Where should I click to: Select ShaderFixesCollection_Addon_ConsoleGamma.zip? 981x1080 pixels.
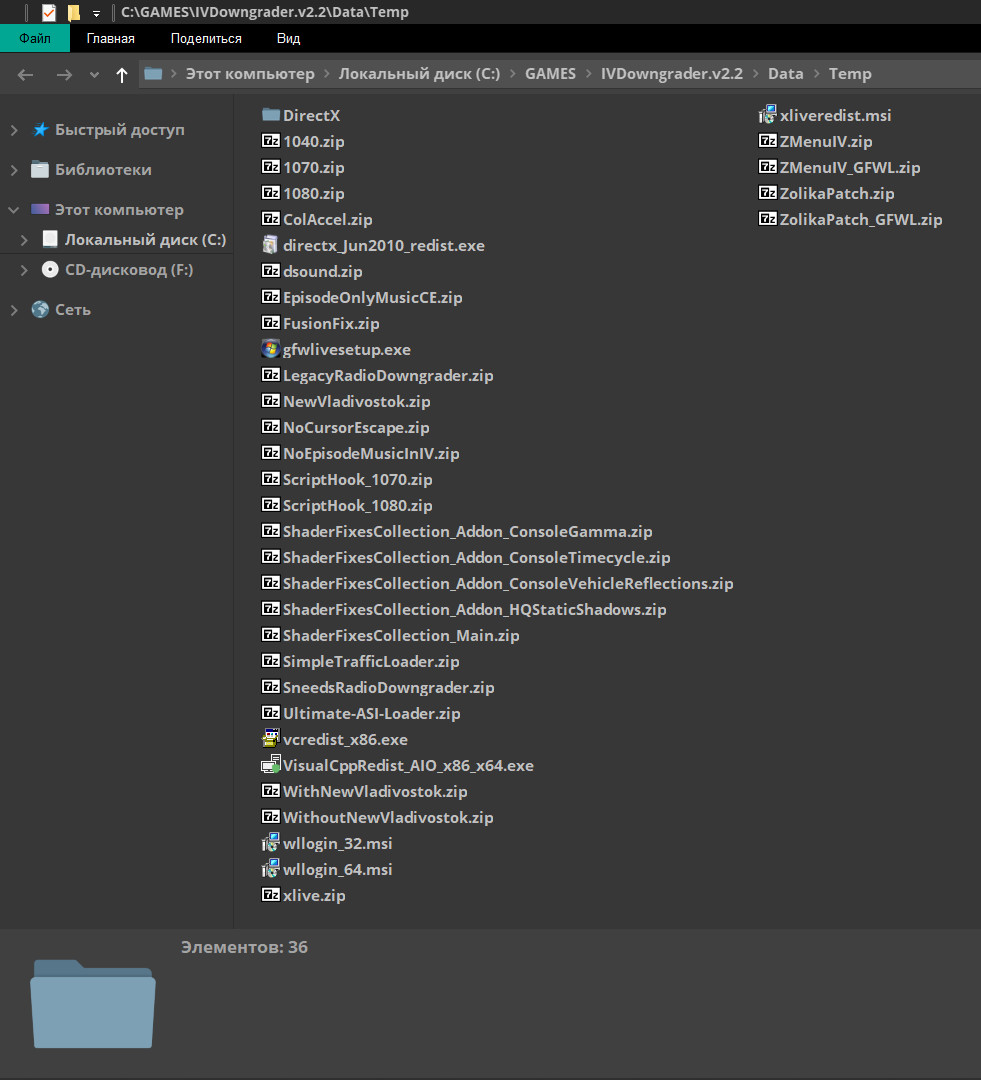tap(467, 532)
